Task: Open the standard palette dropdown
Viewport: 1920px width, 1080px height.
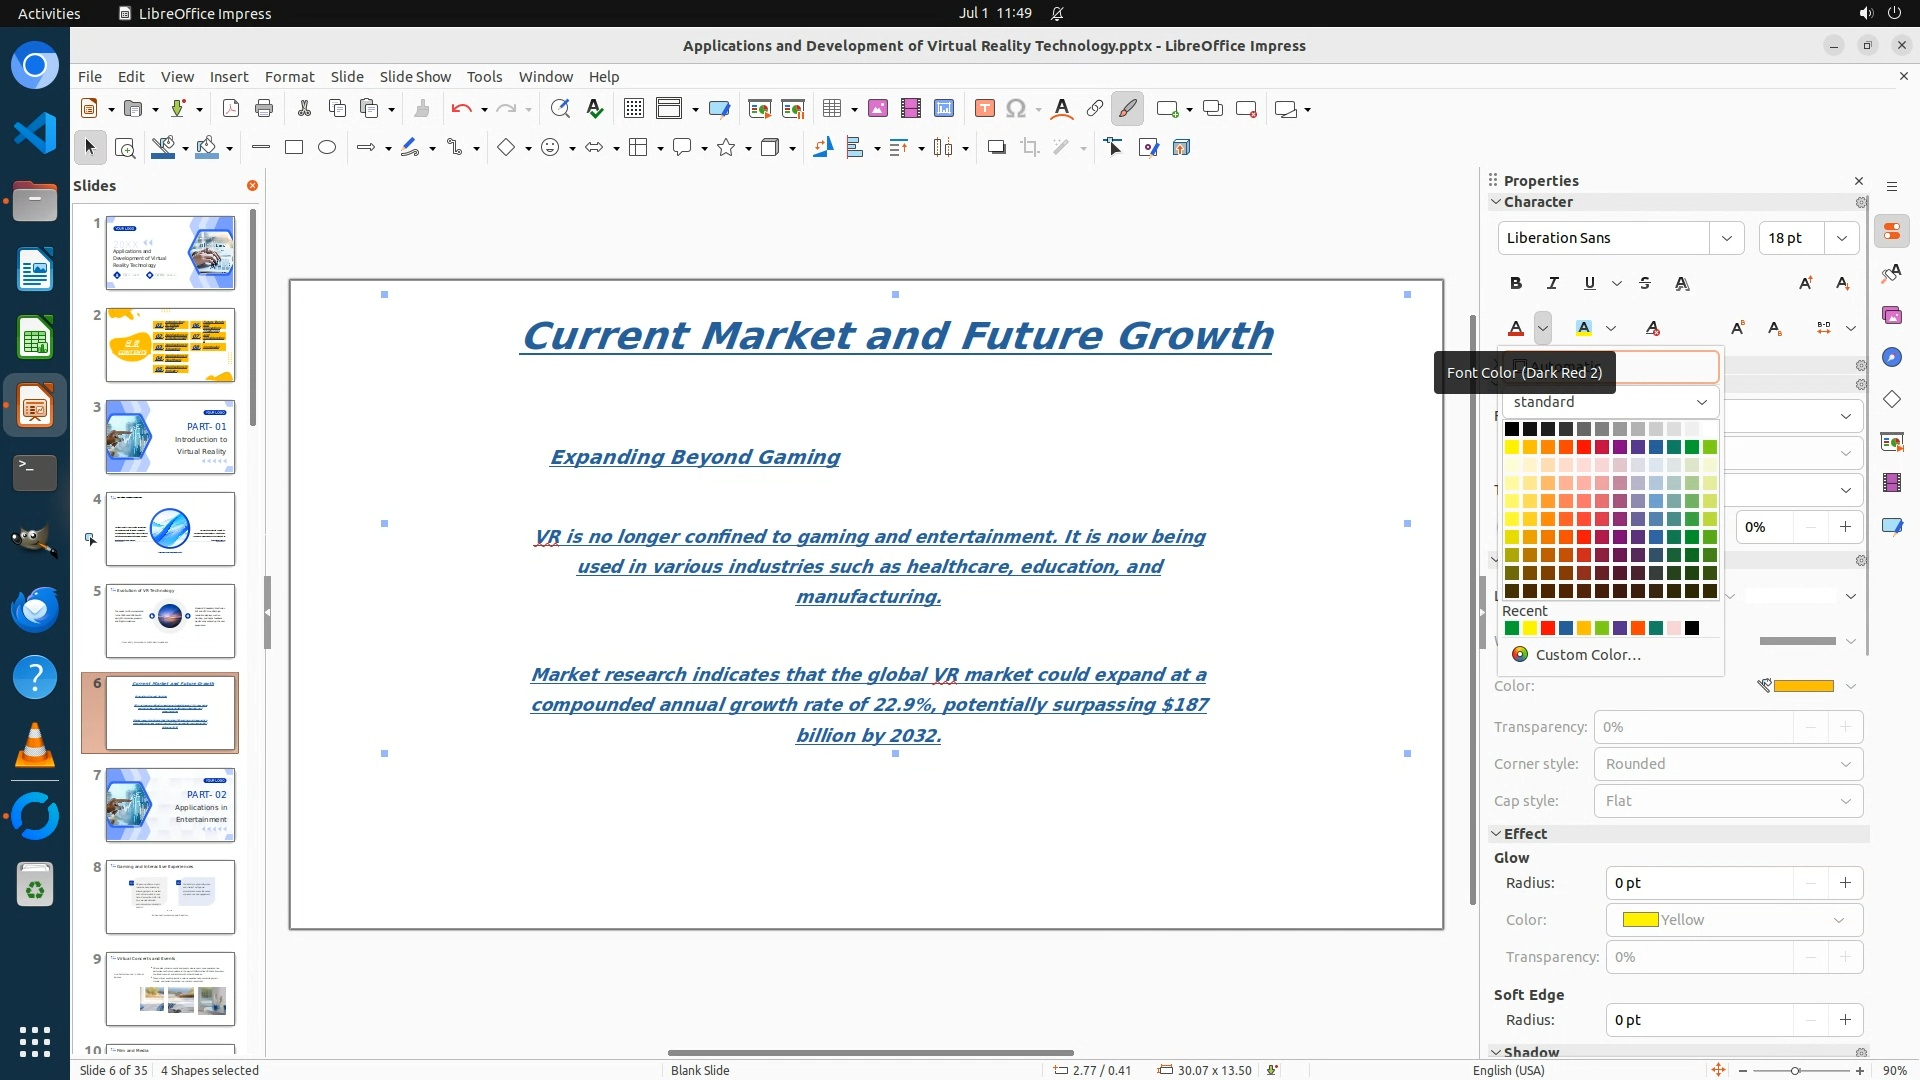Action: click(x=1609, y=402)
